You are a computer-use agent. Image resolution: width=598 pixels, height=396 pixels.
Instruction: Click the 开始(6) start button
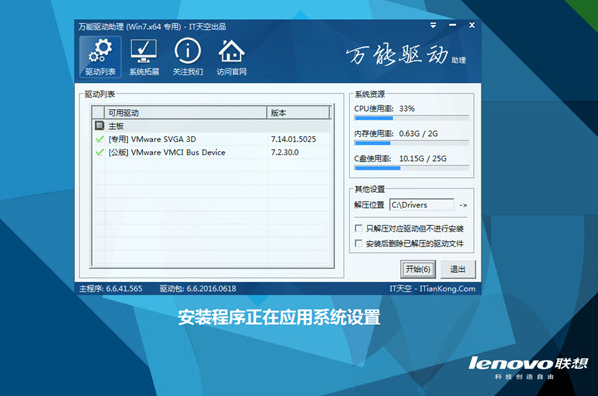[x=418, y=269]
